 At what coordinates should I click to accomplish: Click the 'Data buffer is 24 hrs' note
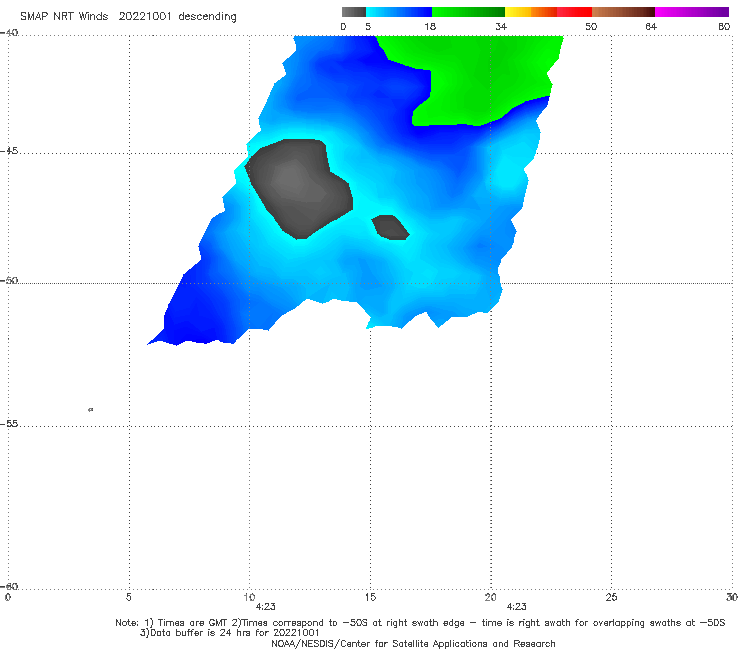point(229,633)
